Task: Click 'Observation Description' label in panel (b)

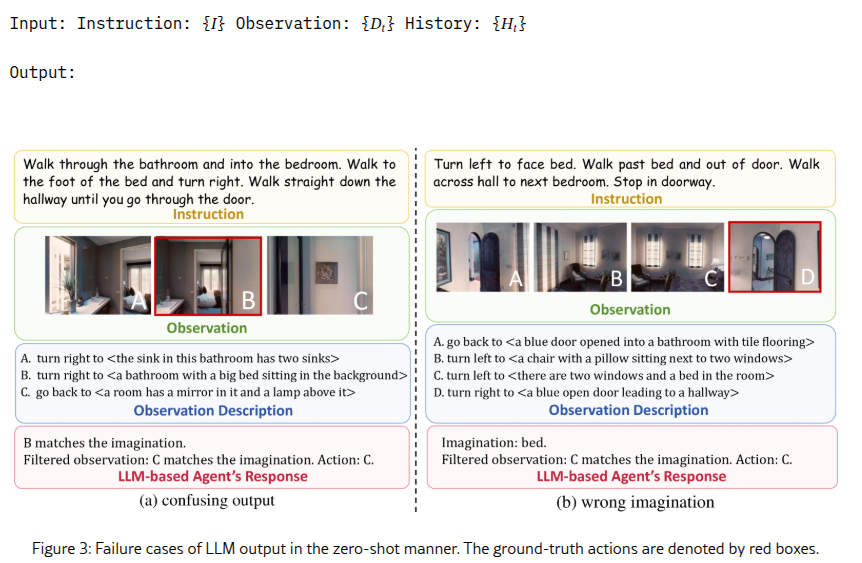Action: click(628, 410)
